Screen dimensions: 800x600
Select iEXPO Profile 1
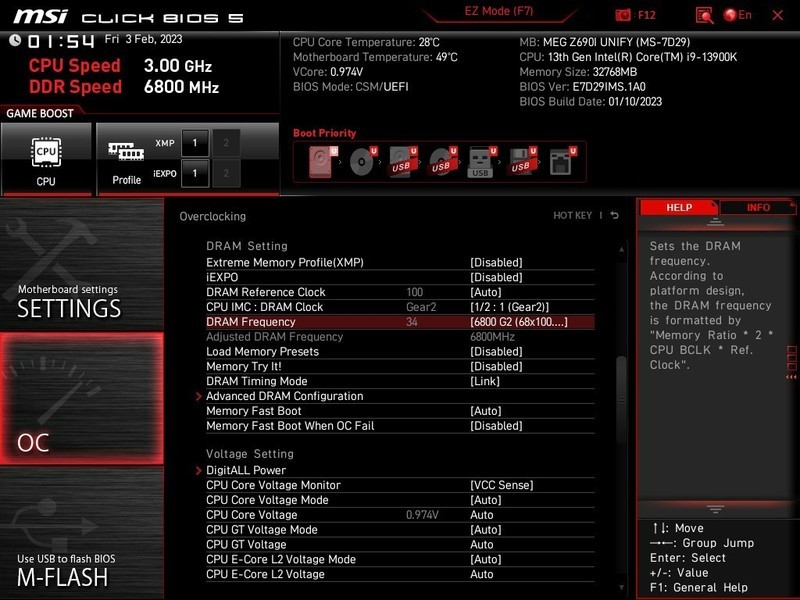(196, 172)
